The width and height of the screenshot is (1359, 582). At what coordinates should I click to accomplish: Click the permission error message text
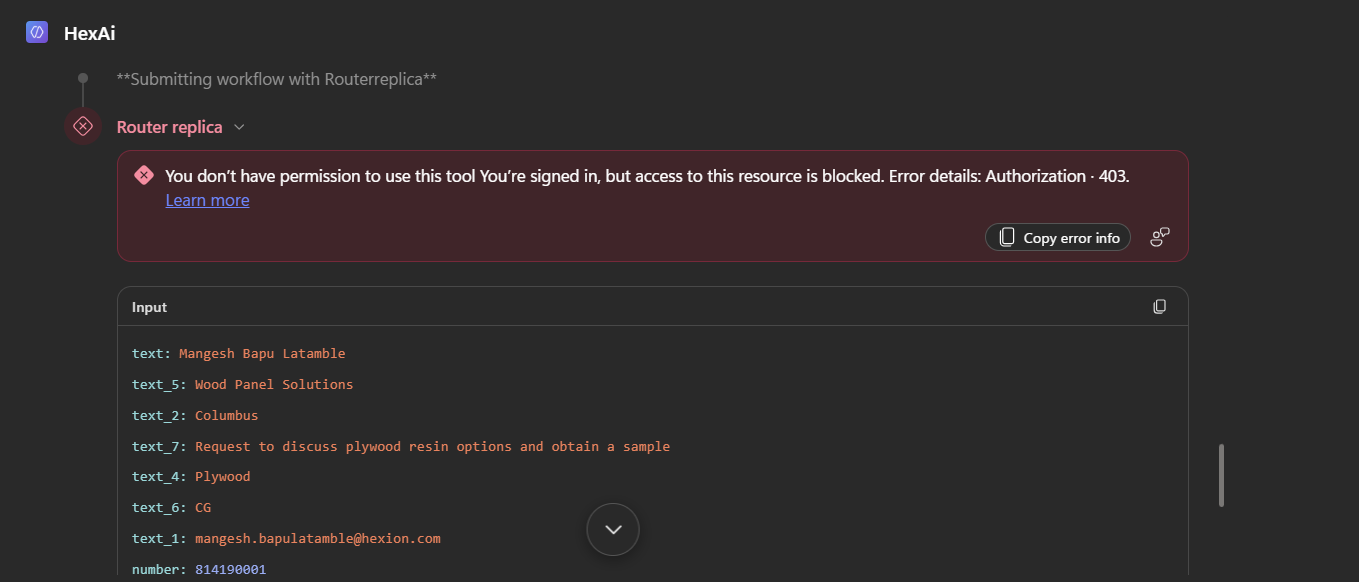coord(647,176)
